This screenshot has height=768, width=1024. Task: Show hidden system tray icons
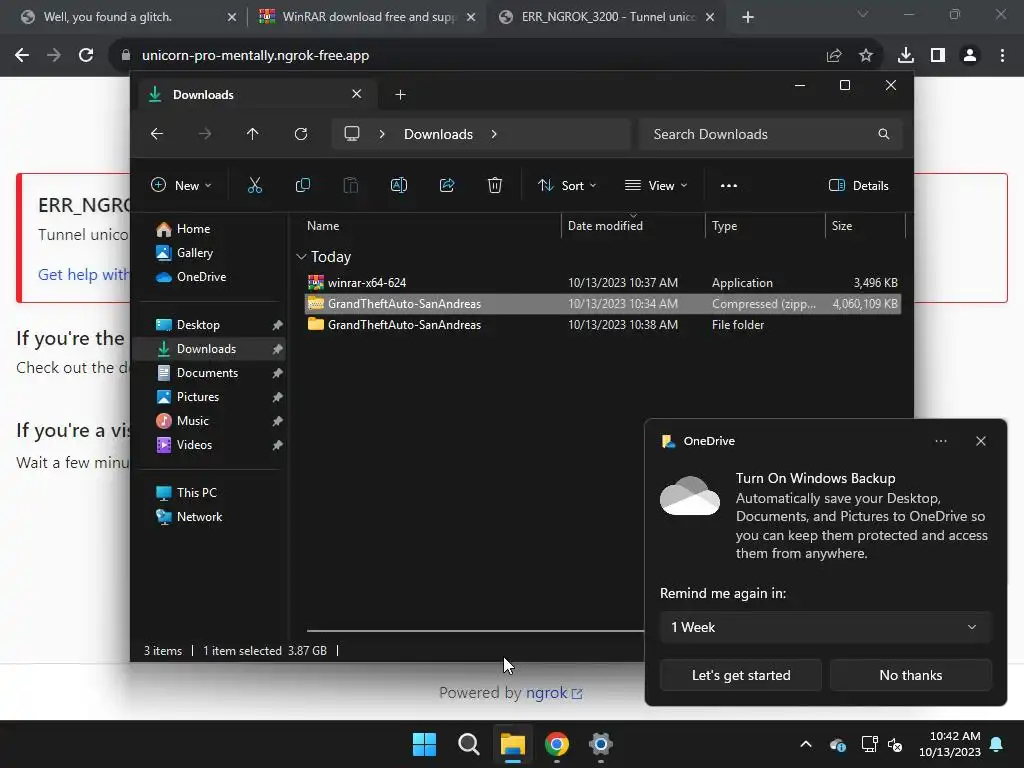806,744
